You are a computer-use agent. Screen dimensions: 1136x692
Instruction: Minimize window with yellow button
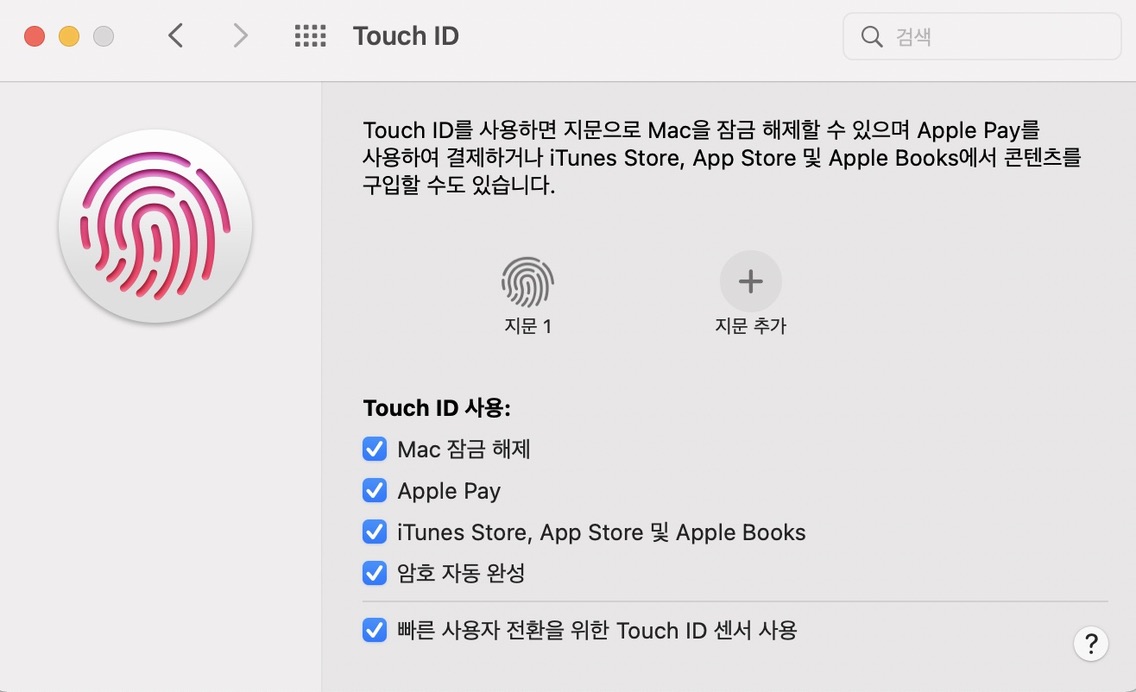pos(69,36)
